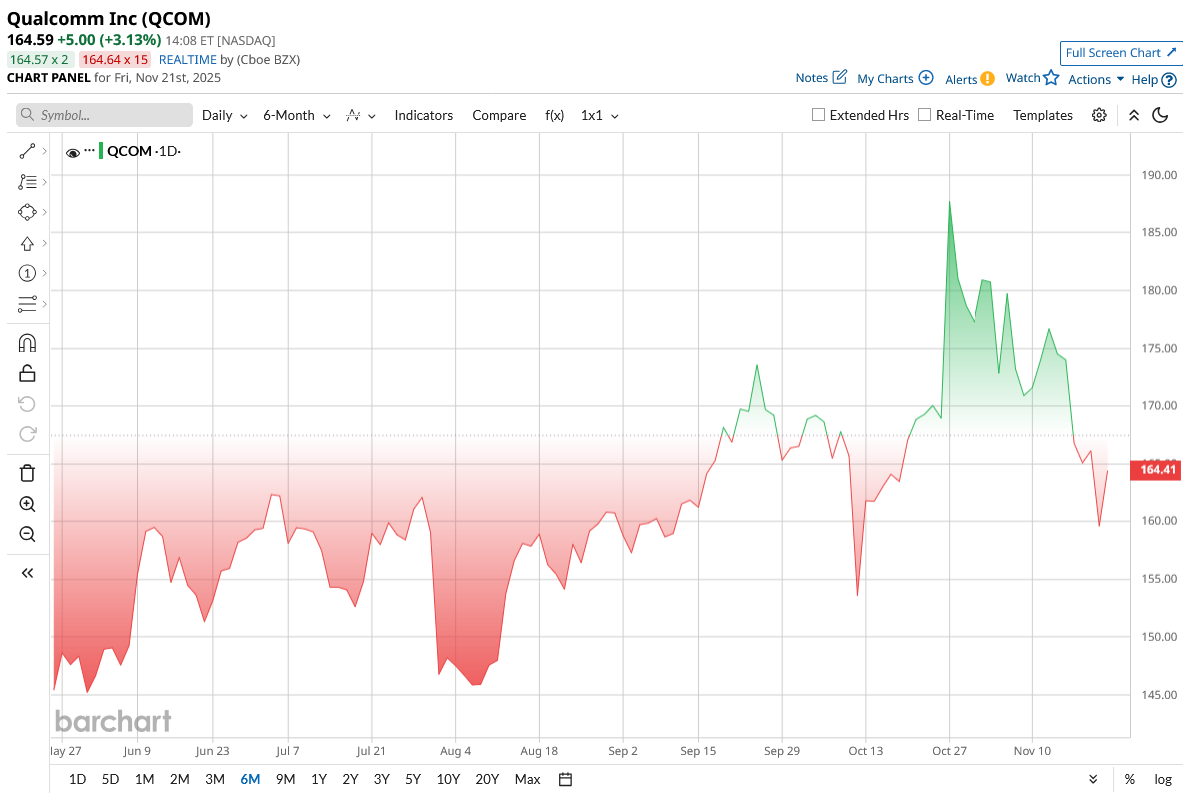Select the line drawing tool
1183x793 pixels.
pos(27,152)
